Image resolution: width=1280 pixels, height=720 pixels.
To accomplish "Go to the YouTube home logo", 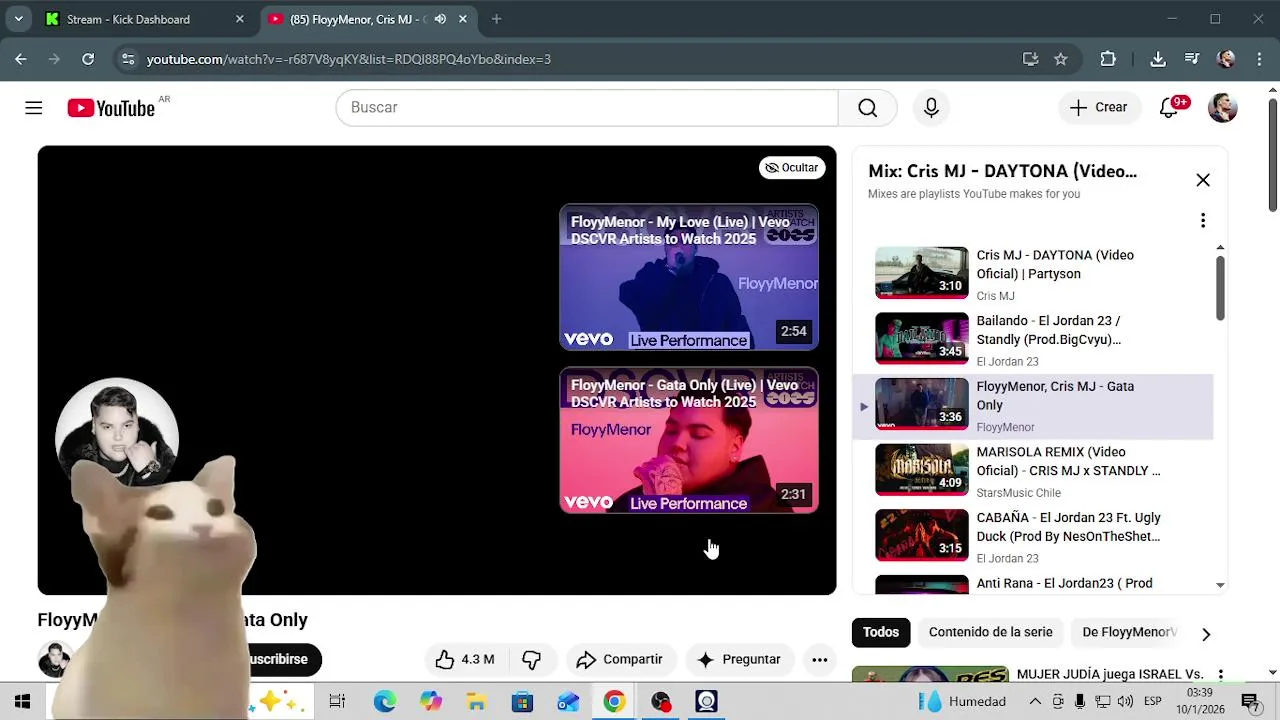I will (111, 108).
